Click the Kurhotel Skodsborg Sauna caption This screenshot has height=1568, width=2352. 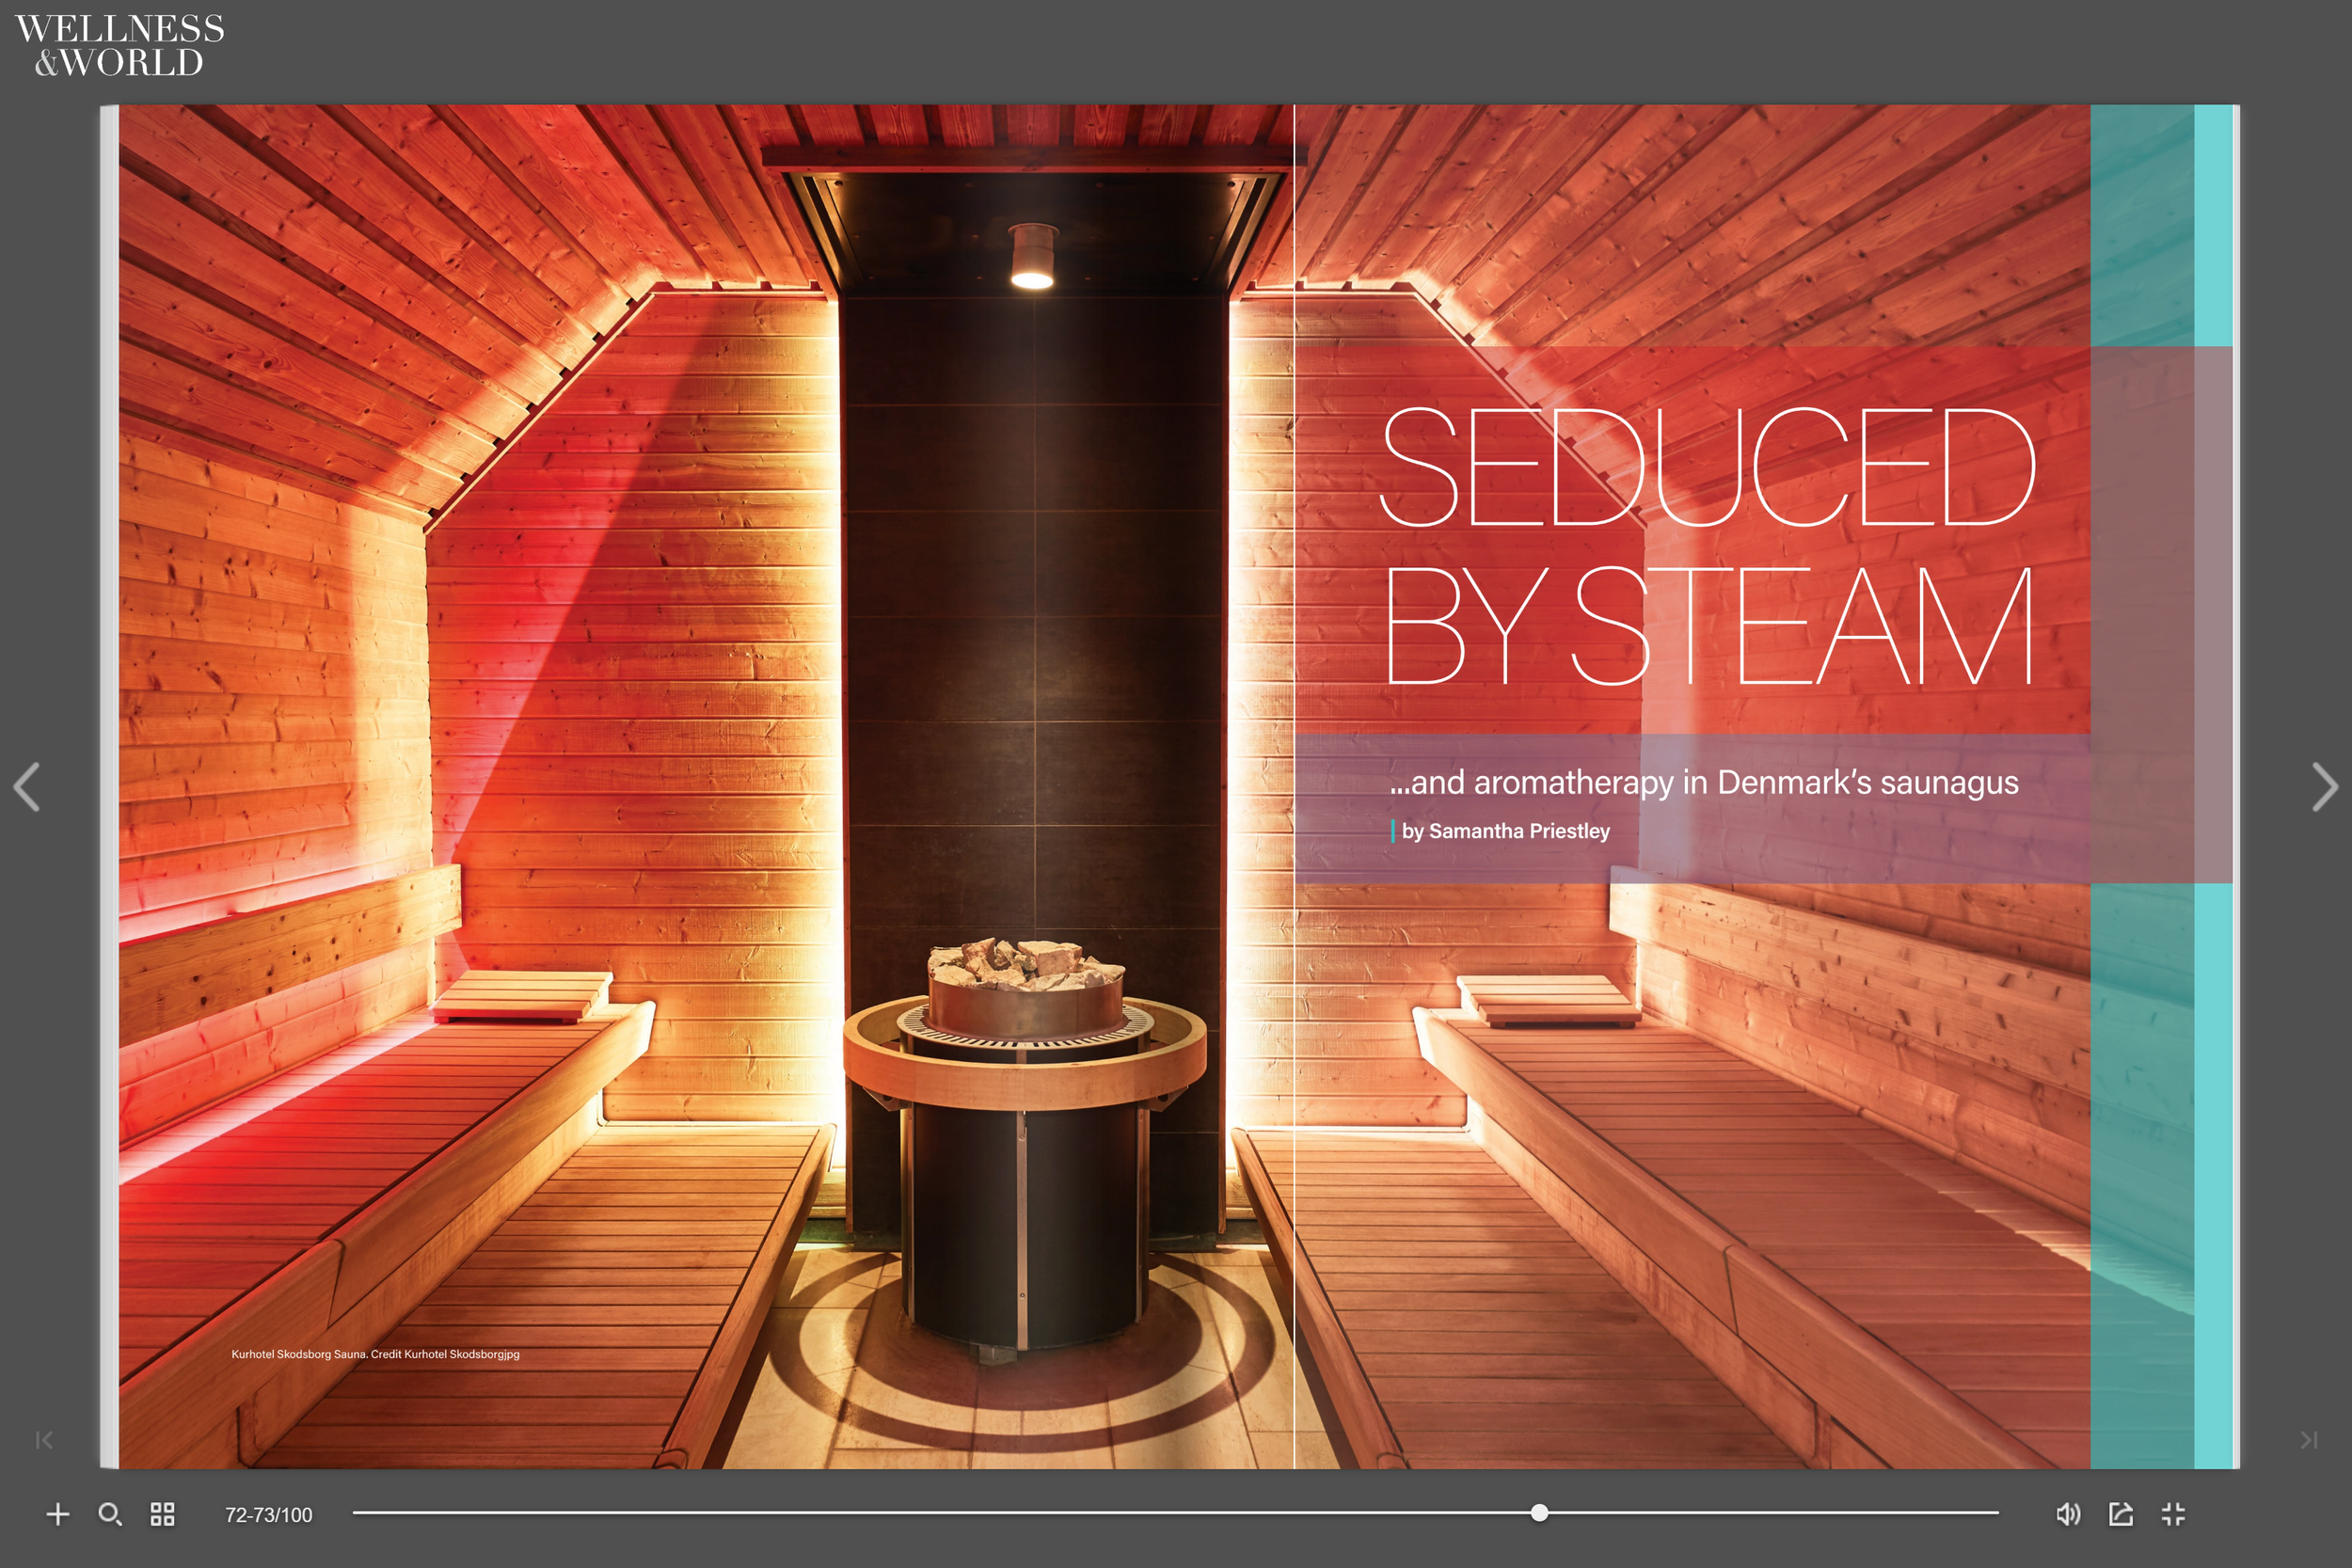[x=375, y=1354]
